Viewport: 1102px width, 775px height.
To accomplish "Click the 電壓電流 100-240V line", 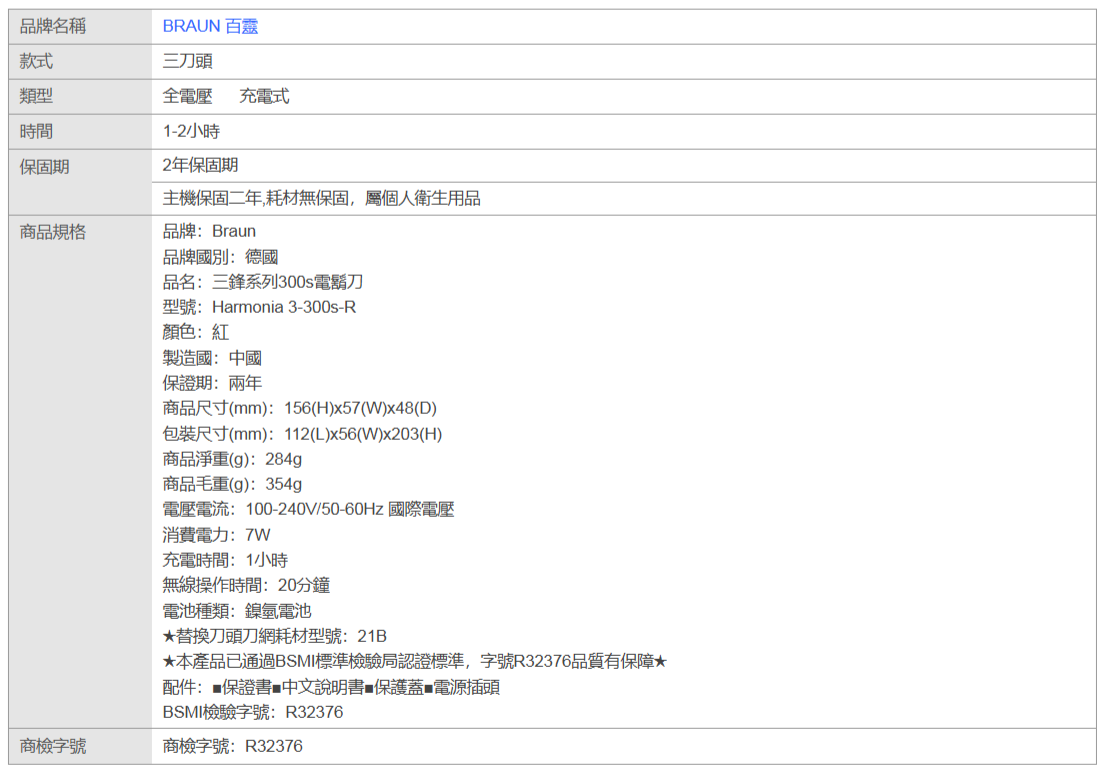I will (309, 509).
